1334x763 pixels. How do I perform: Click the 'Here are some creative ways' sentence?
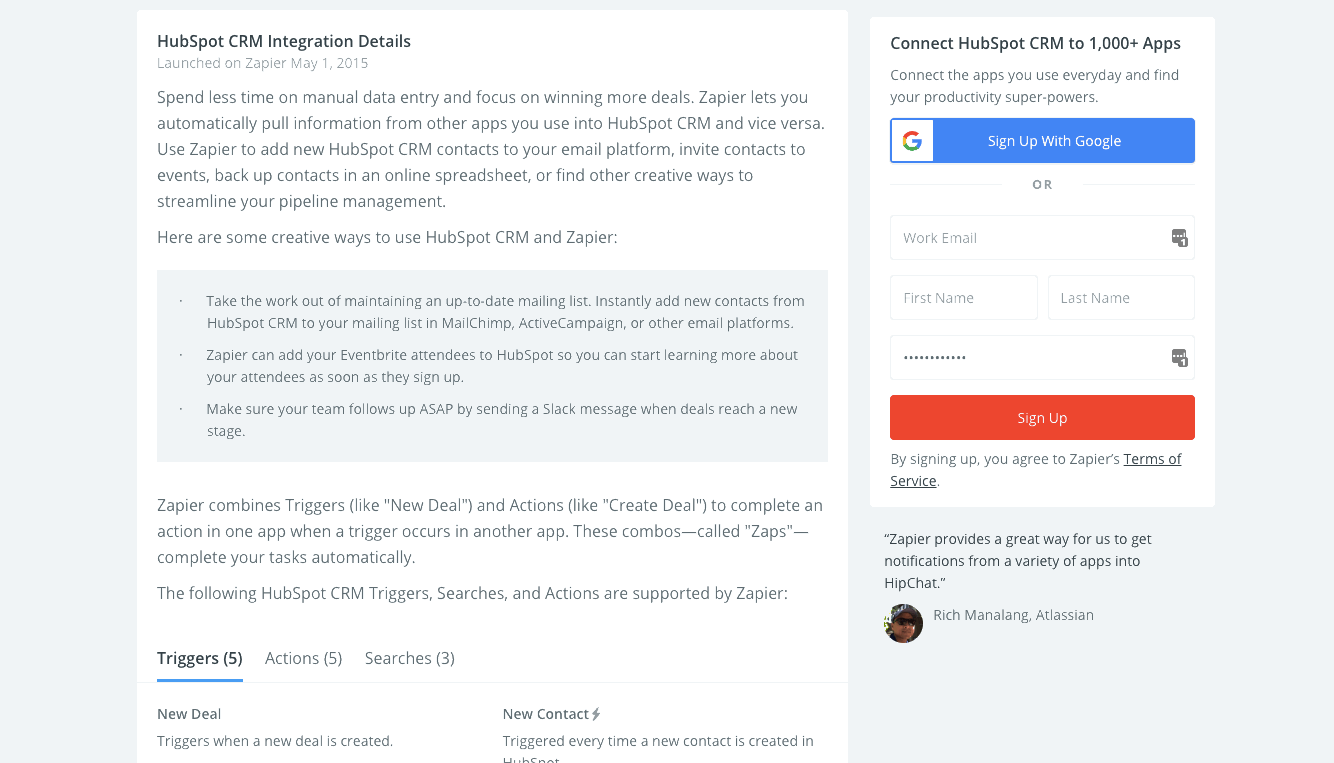[x=387, y=237]
